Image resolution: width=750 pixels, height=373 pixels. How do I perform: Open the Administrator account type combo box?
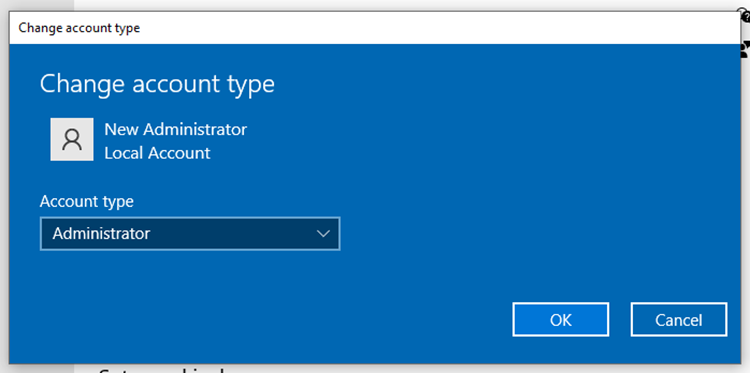190,234
